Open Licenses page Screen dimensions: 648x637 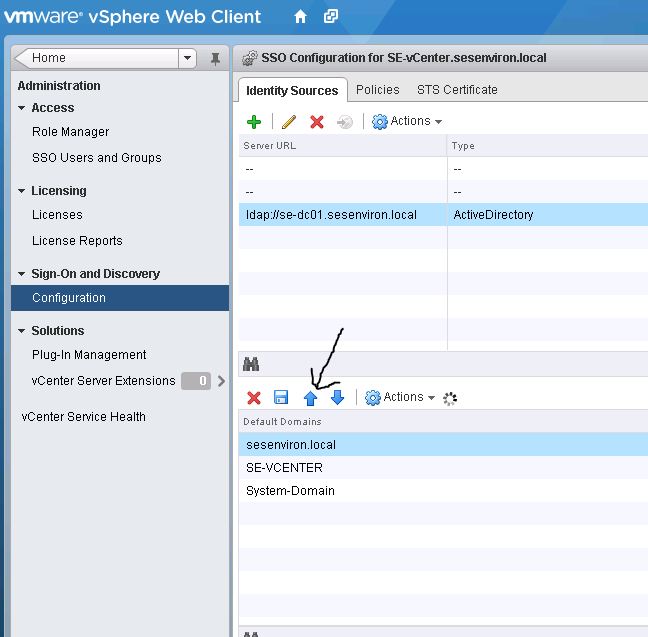tap(57, 215)
